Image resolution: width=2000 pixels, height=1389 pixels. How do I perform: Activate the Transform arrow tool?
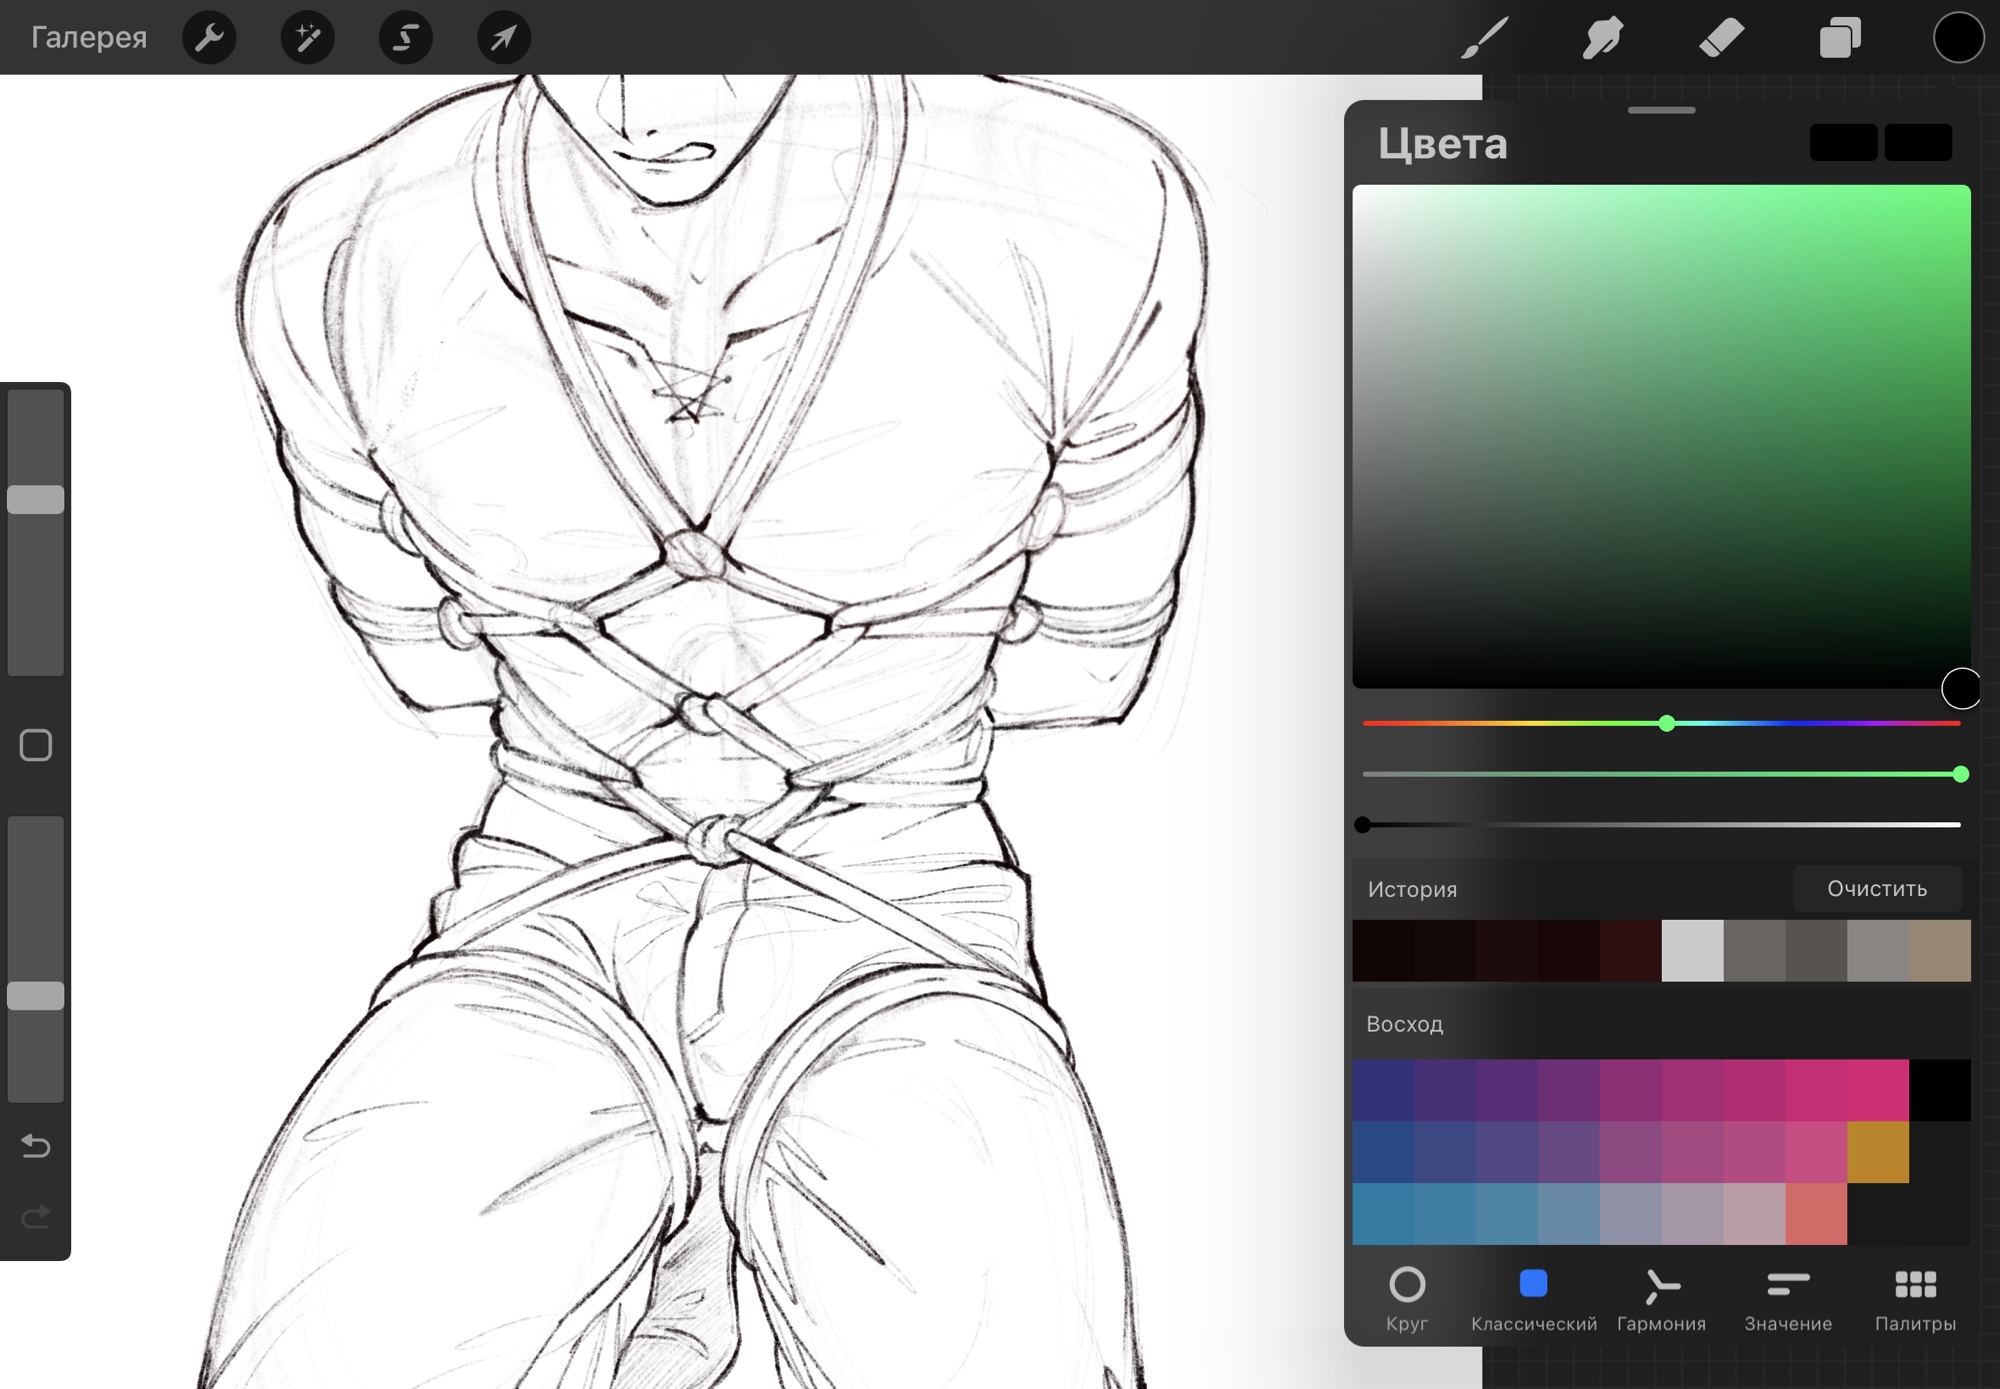point(503,38)
